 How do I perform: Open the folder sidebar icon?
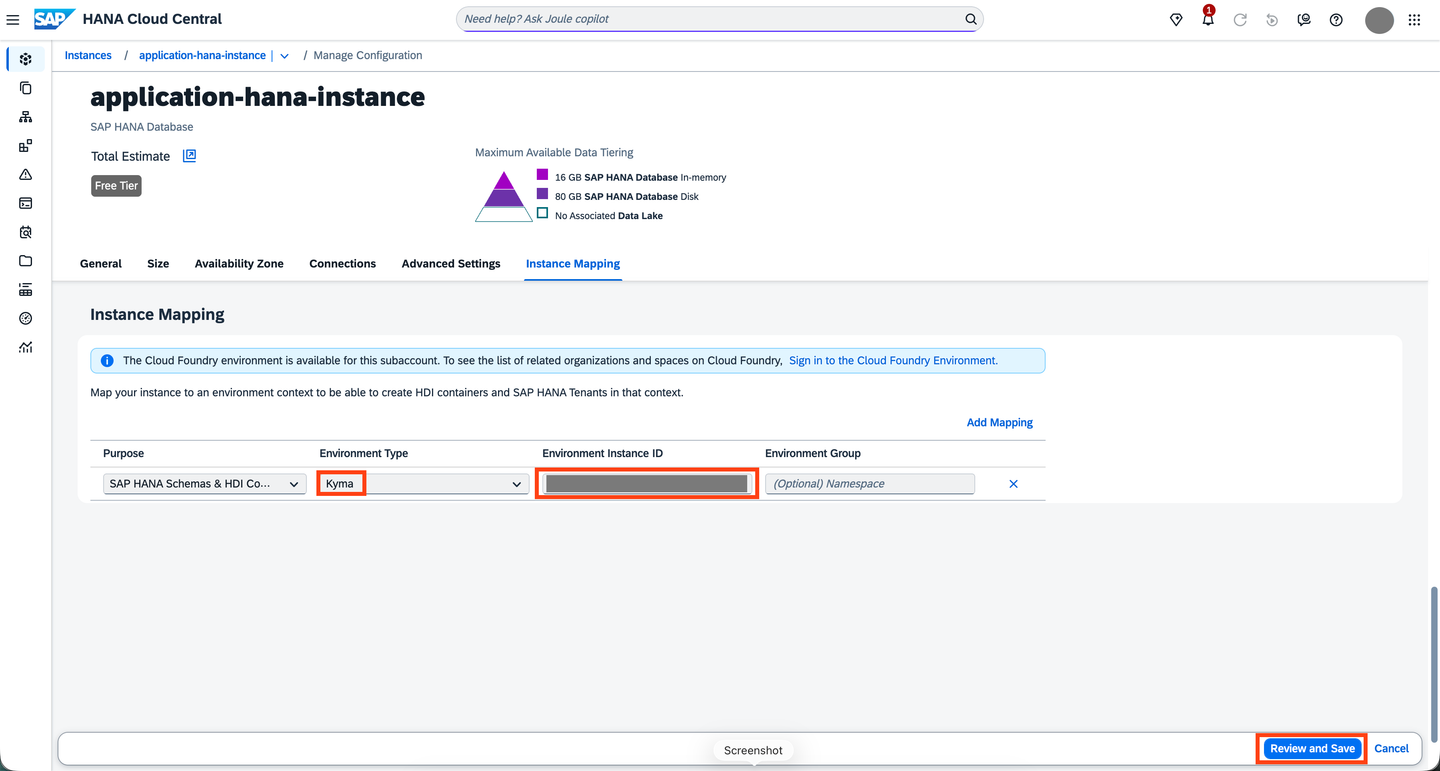click(x=26, y=261)
